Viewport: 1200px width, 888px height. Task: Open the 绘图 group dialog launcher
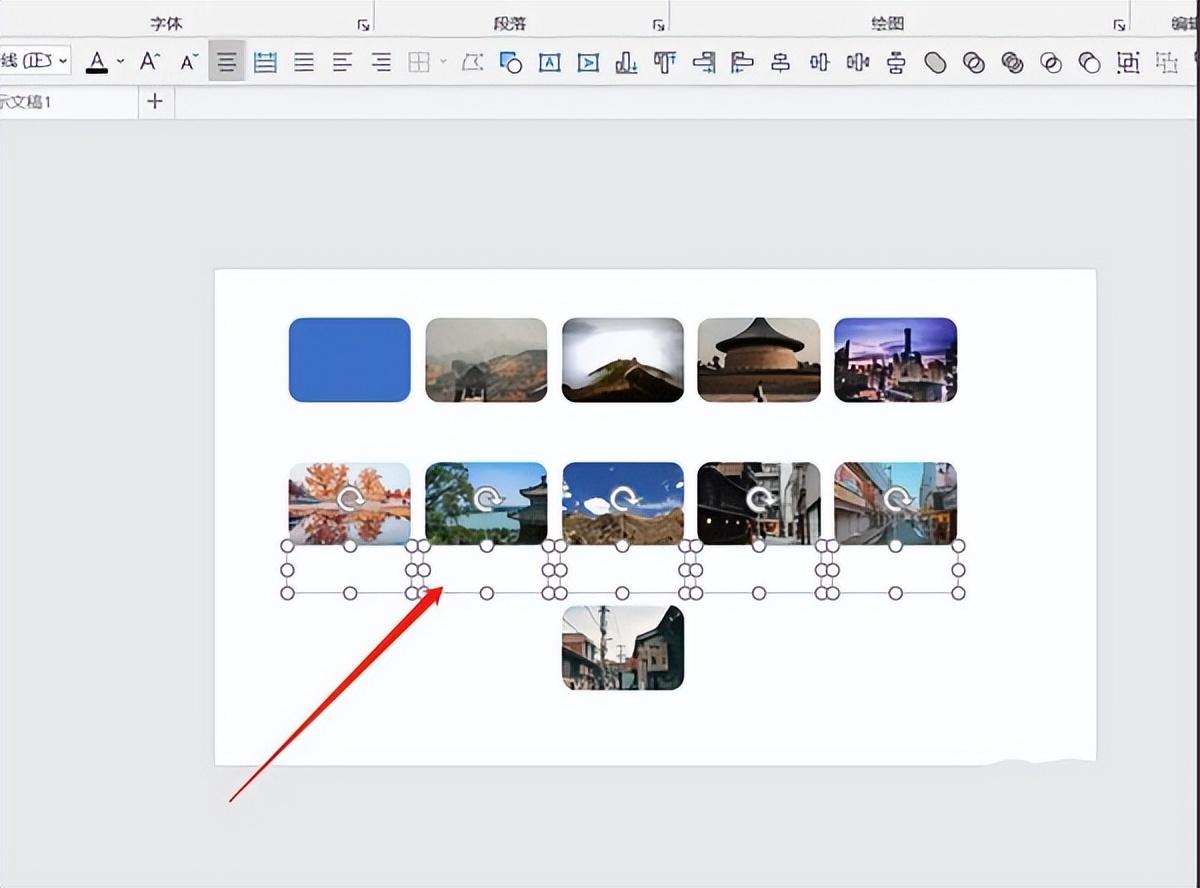(x=1119, y=25)
